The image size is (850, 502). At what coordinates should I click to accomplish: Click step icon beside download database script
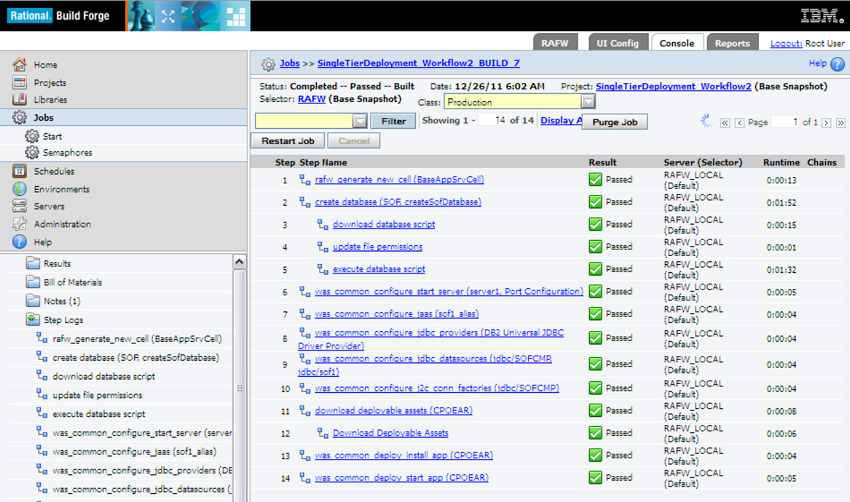323,224
